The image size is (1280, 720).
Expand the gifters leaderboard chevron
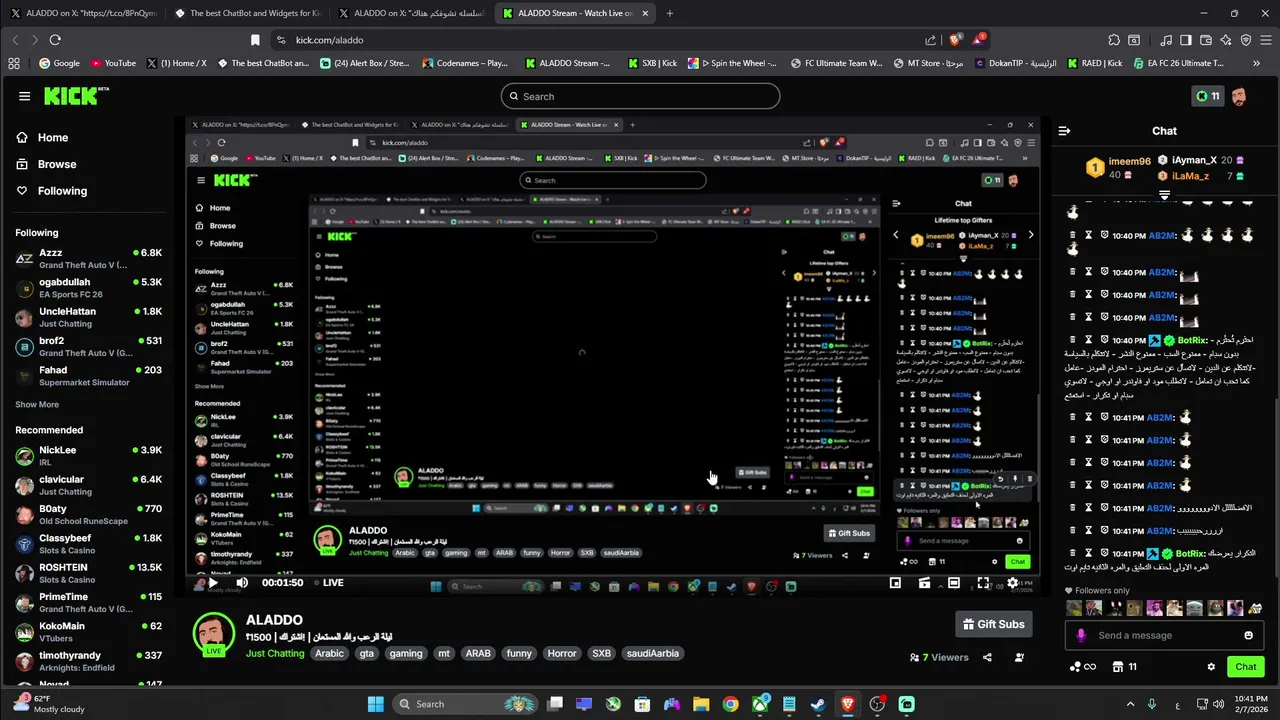1164,194
